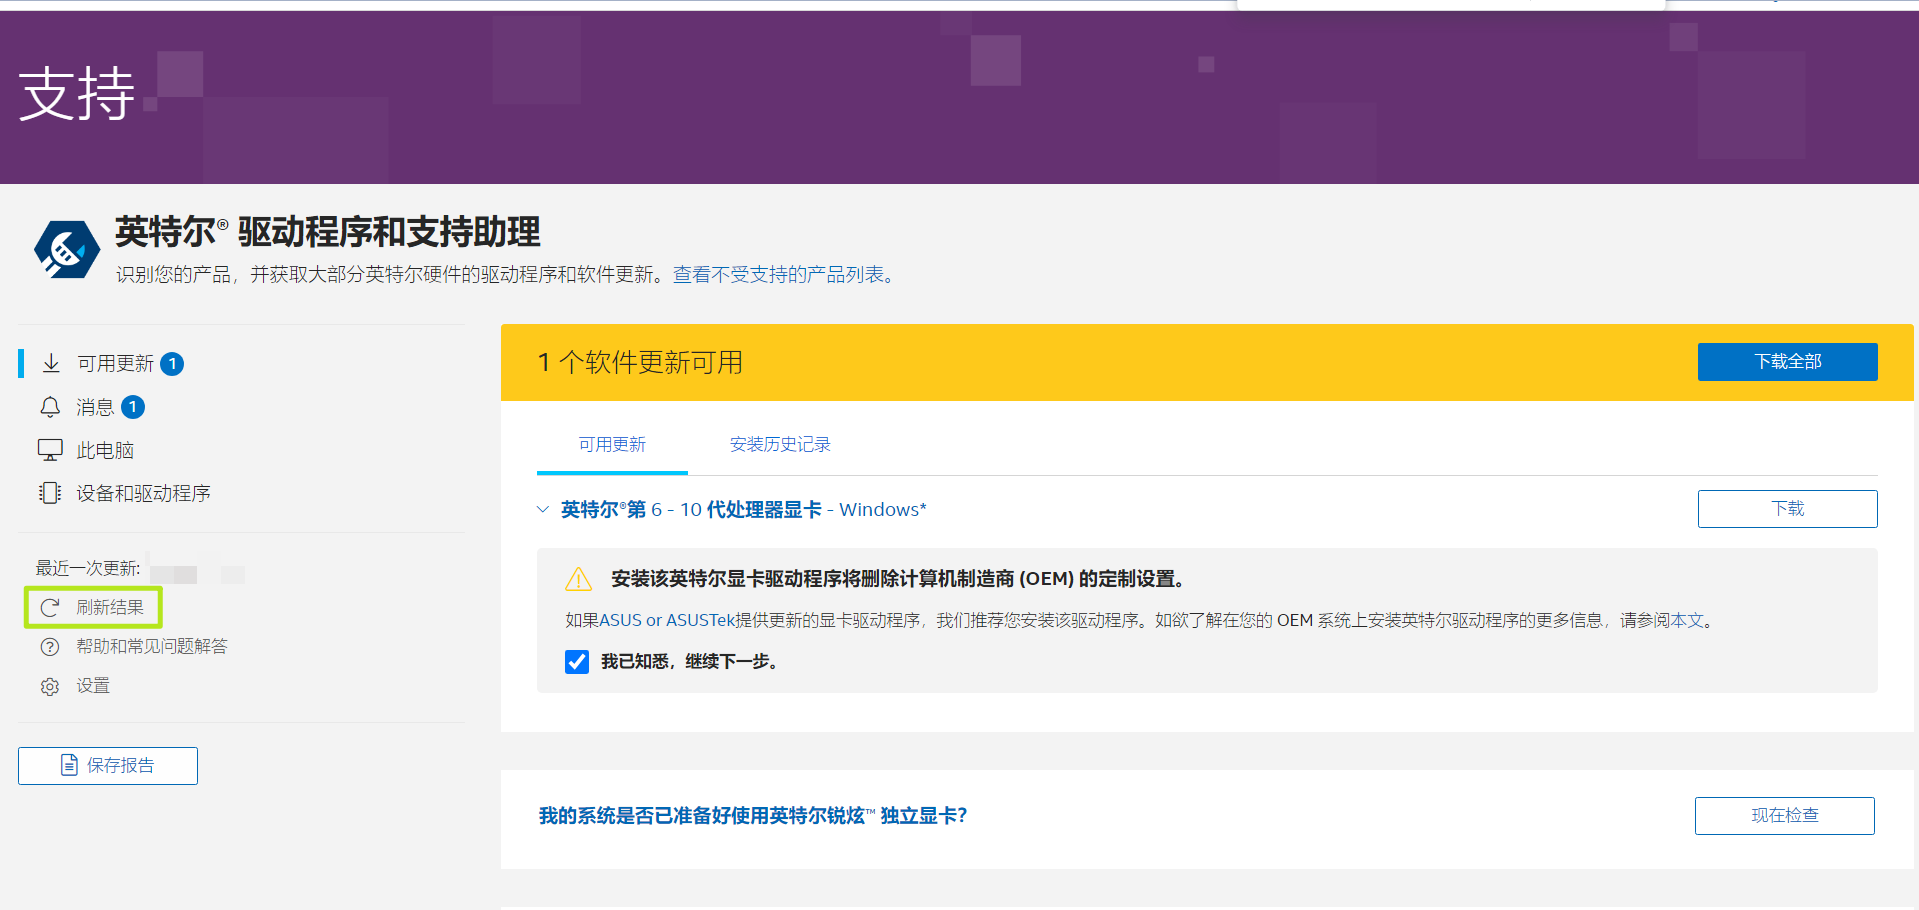Click the chip icon for 设备和驱动程序
Viewport: 1919px width, 910px height.
coord(50,493)
